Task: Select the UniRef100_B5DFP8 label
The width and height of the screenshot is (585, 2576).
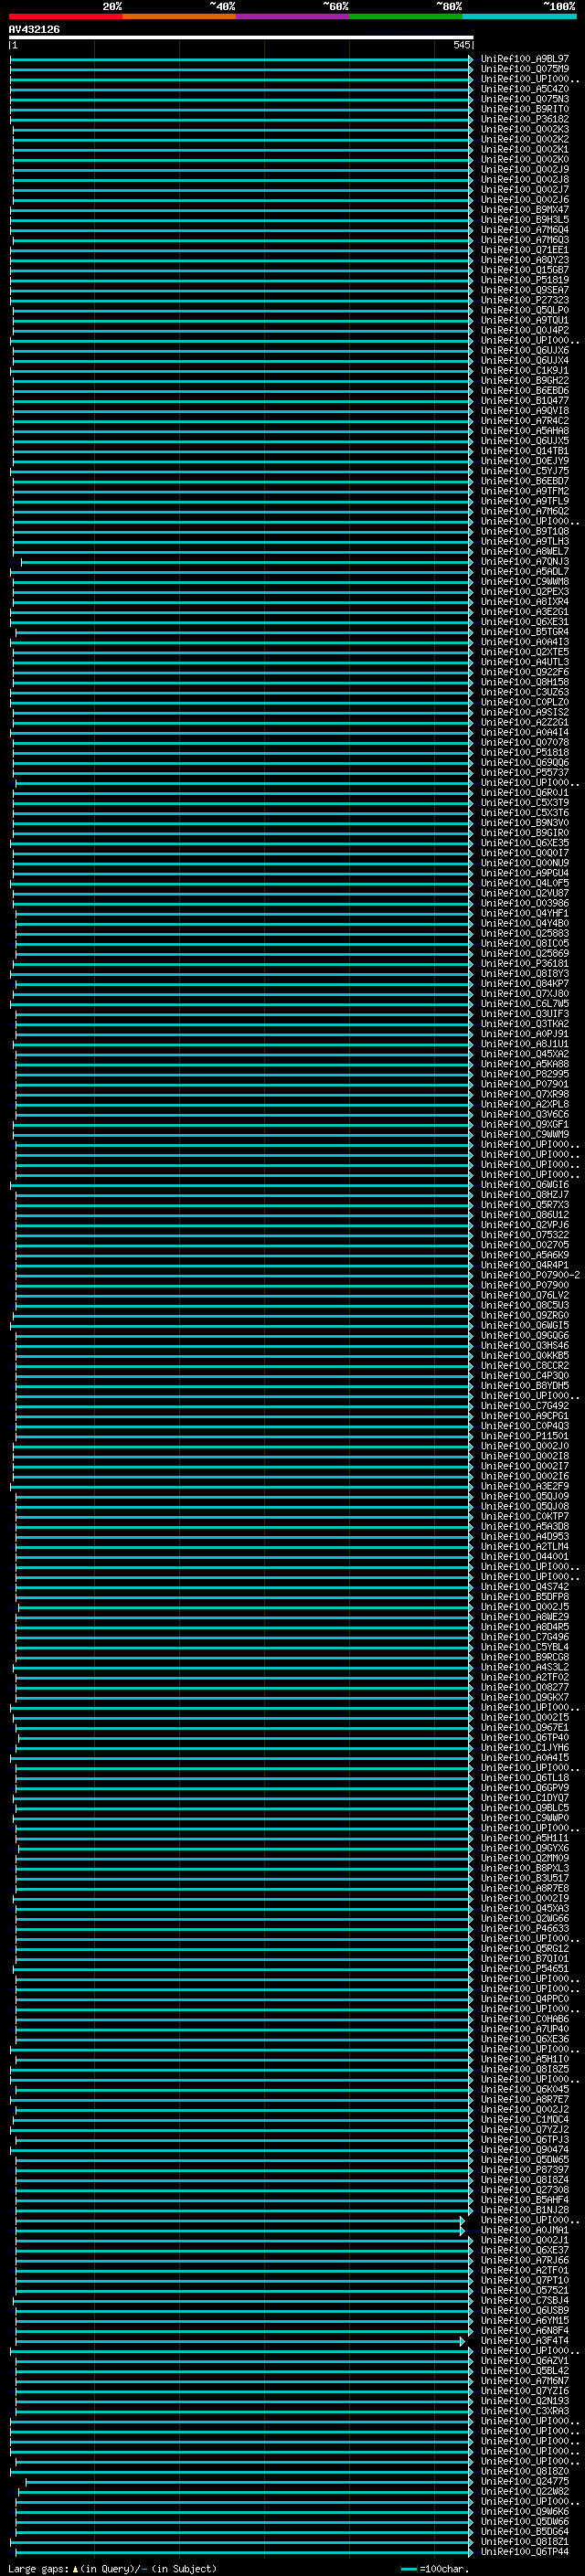Action: 524,1598
